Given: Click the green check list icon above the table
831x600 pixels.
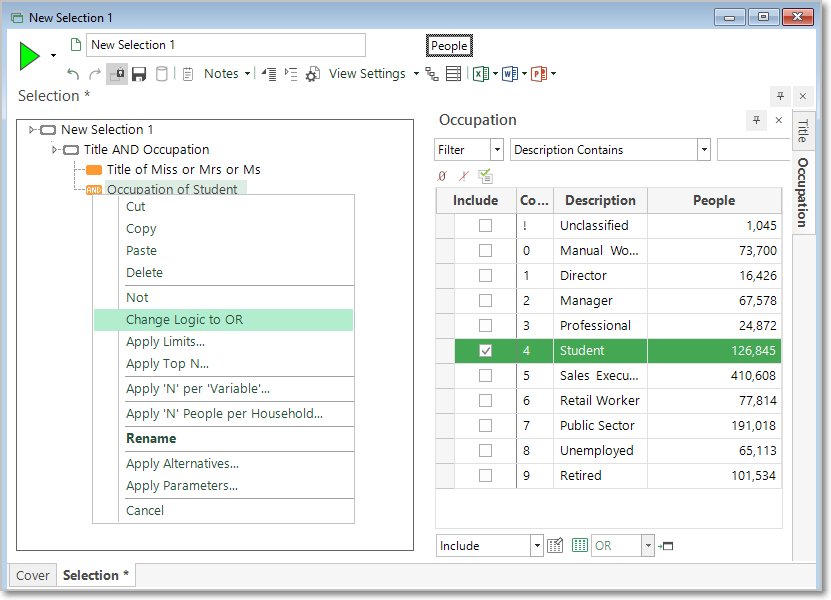Looking at the screenshot, I should point(485,176).
